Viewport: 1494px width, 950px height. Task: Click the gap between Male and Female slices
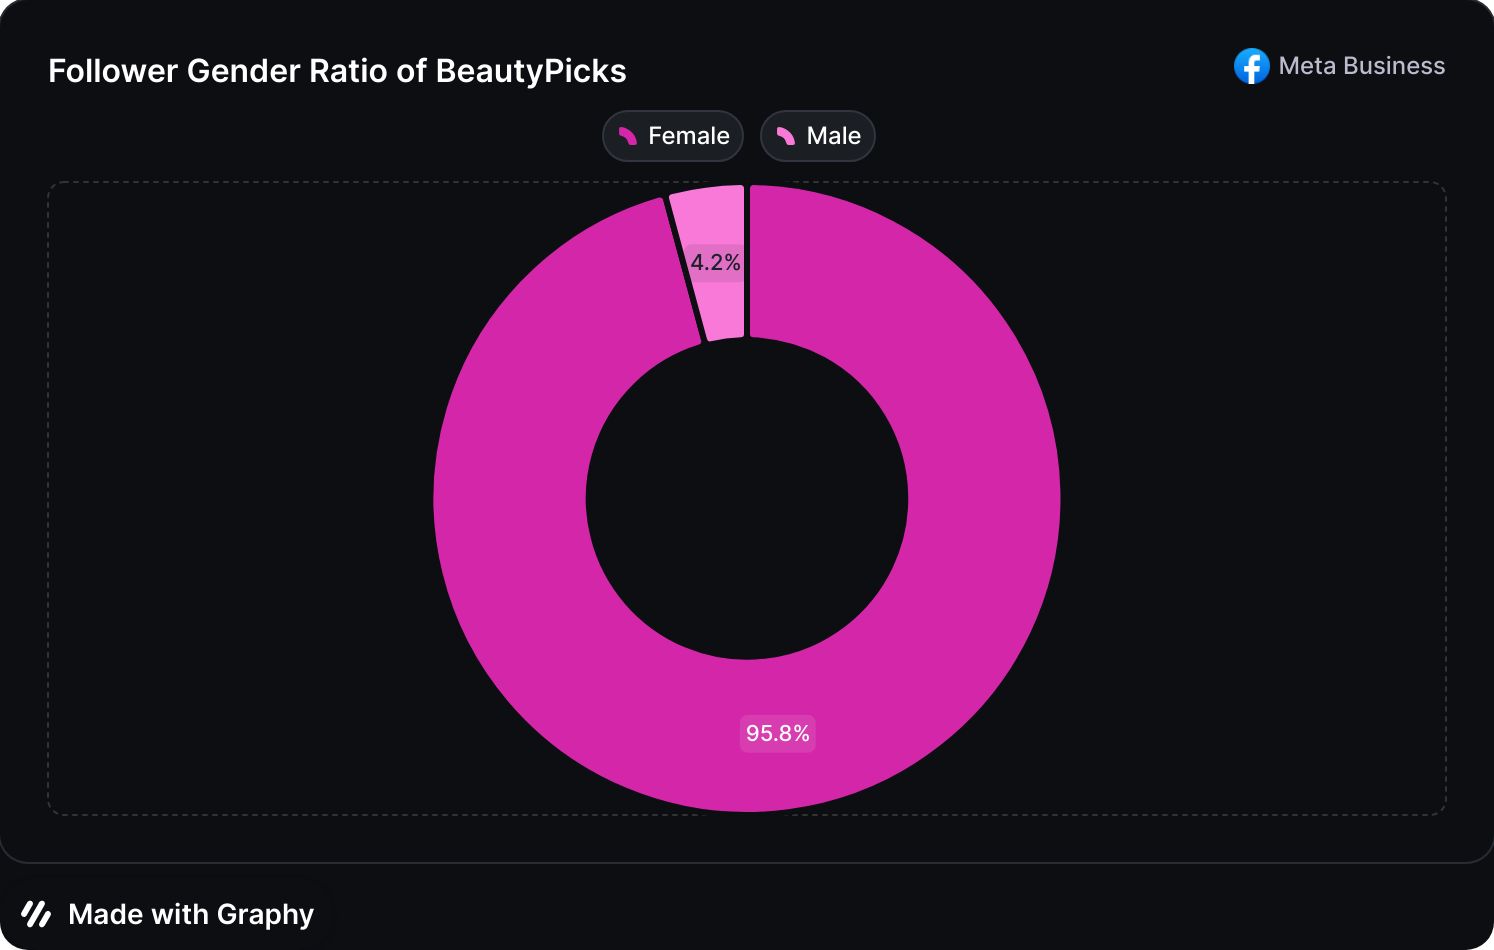click(x=747, y=260)
